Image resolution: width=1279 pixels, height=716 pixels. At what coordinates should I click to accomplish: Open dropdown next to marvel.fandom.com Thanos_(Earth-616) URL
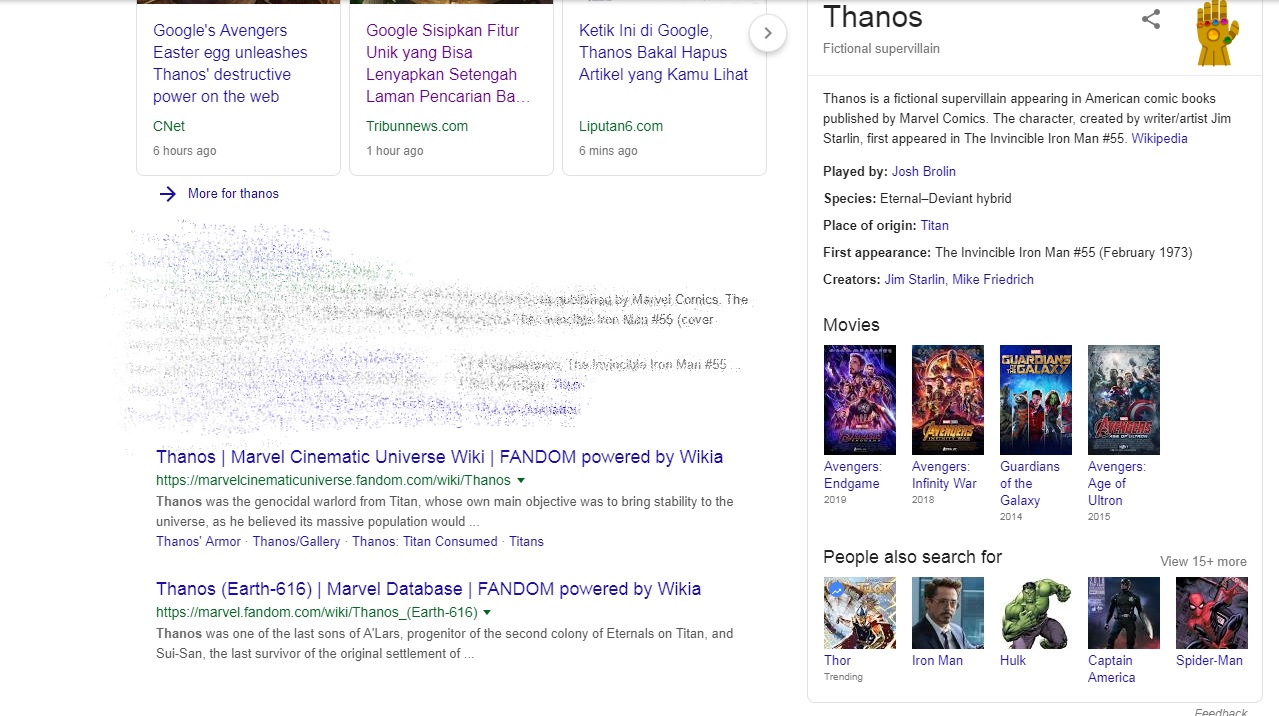[487, 613]
